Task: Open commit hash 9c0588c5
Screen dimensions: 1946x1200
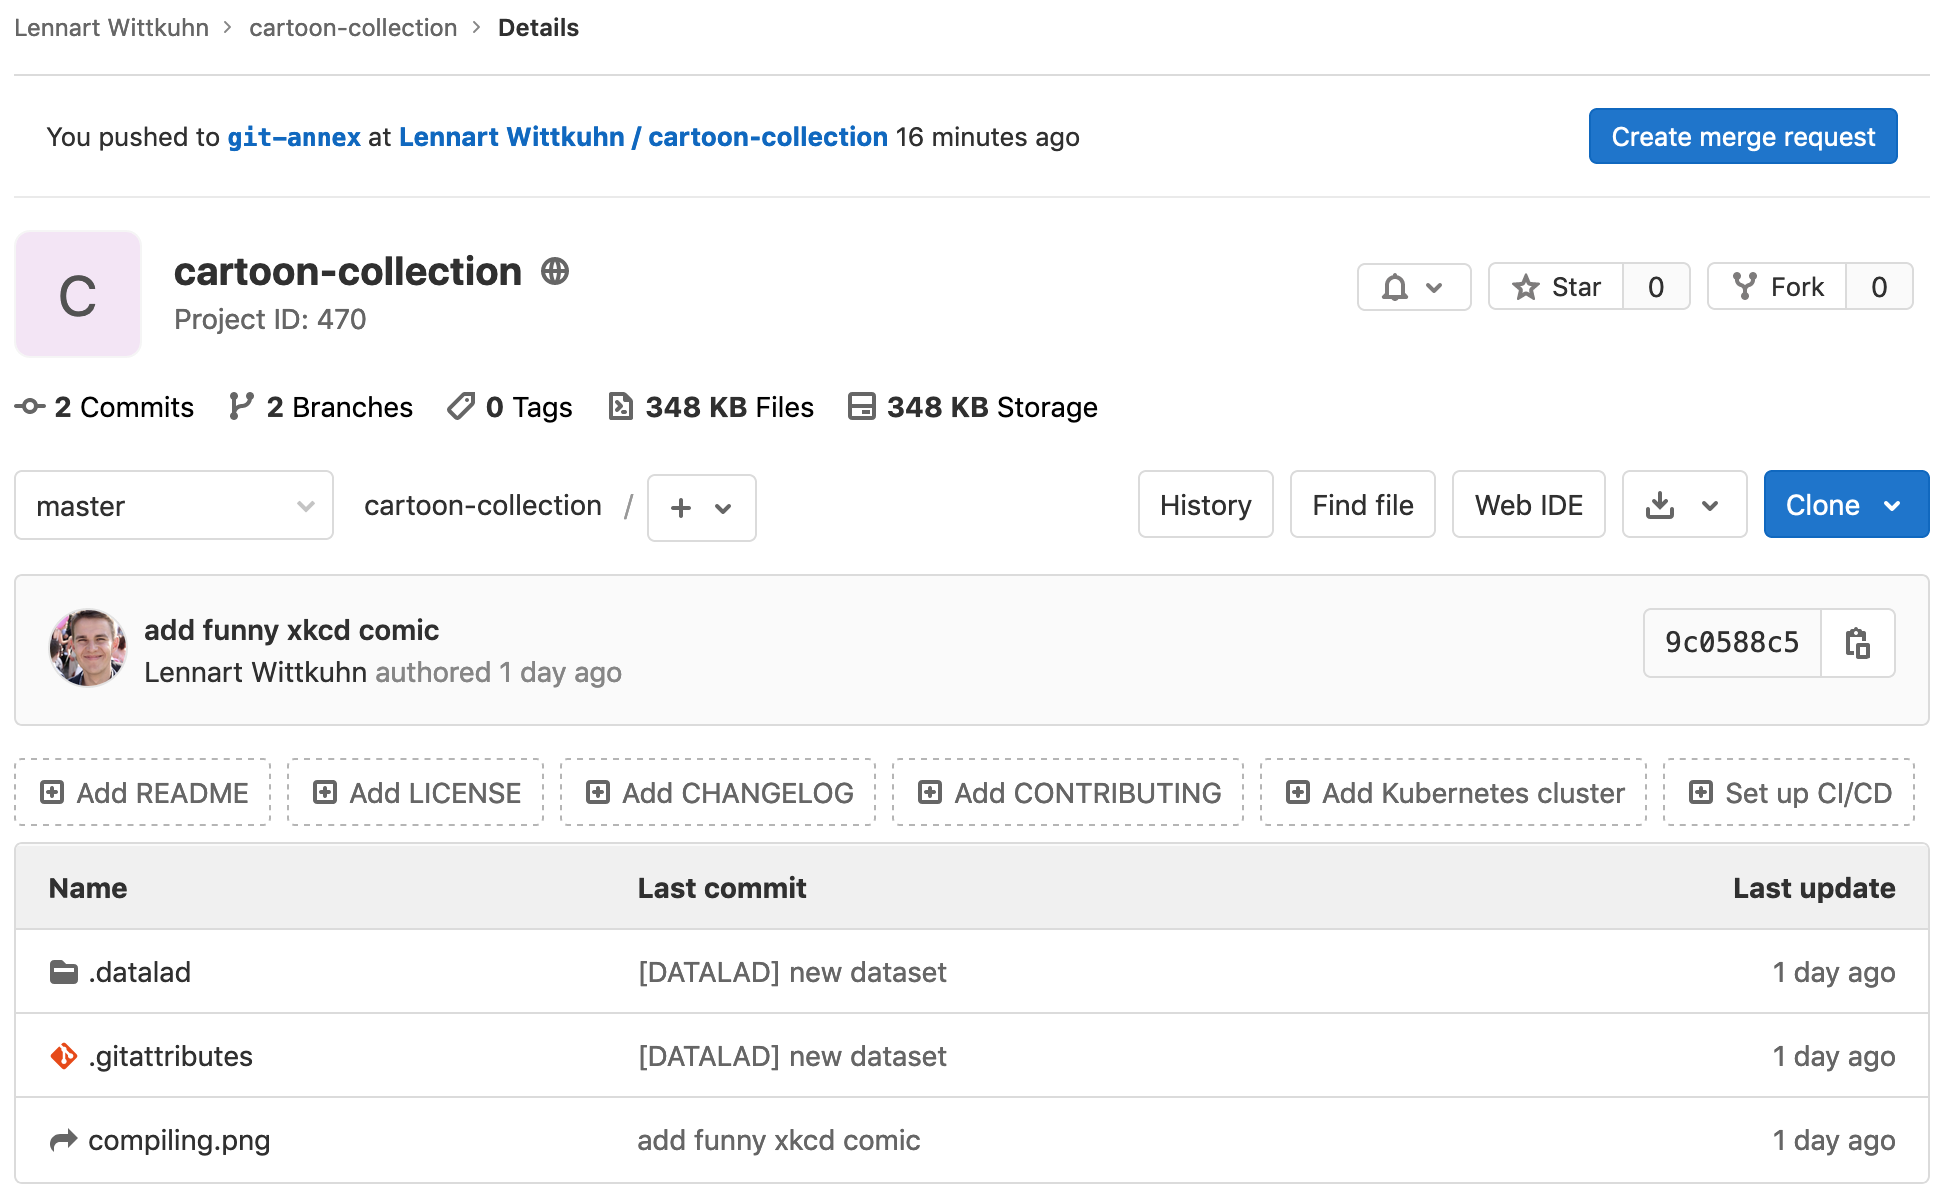Action: pyautogui.click(x=1731, y=643)
